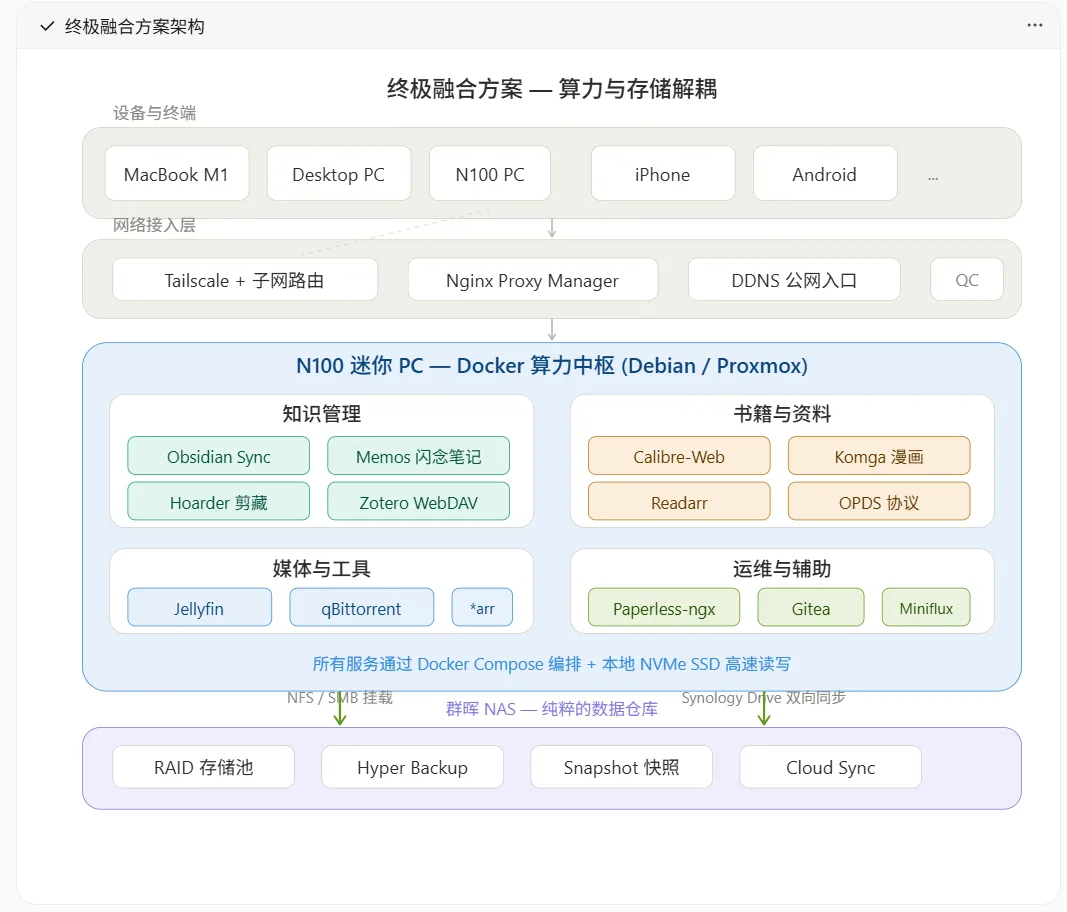
Task: Select the Miniflux service box
Action: [926, 607]
